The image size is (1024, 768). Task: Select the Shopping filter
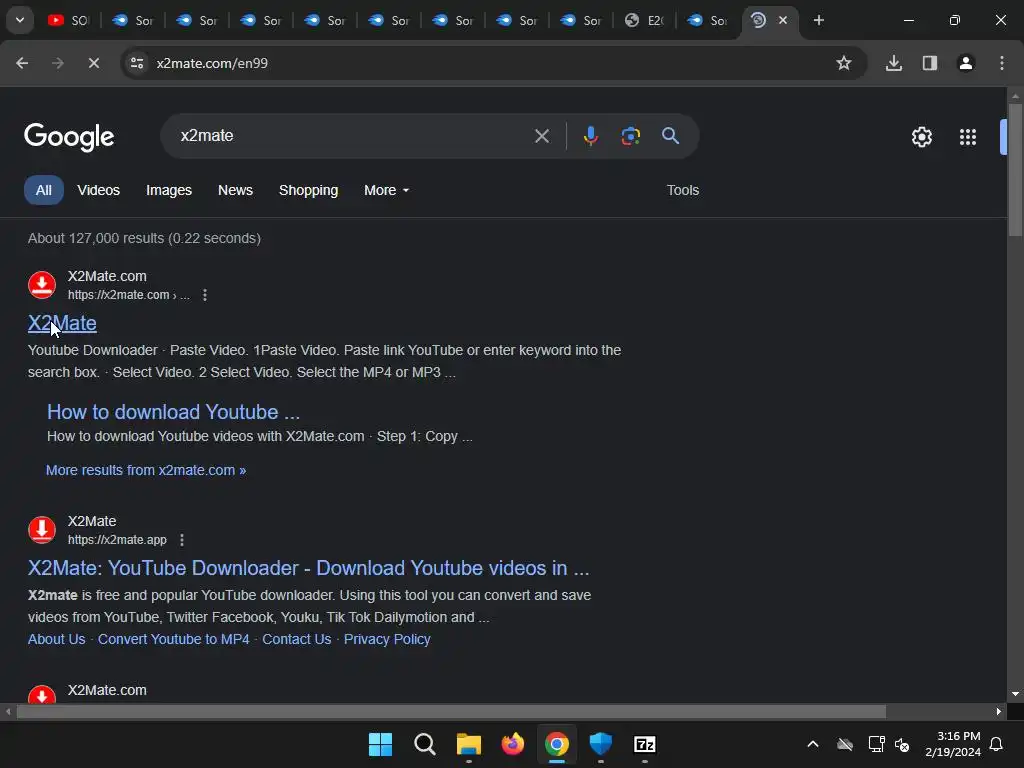(308, 191)
